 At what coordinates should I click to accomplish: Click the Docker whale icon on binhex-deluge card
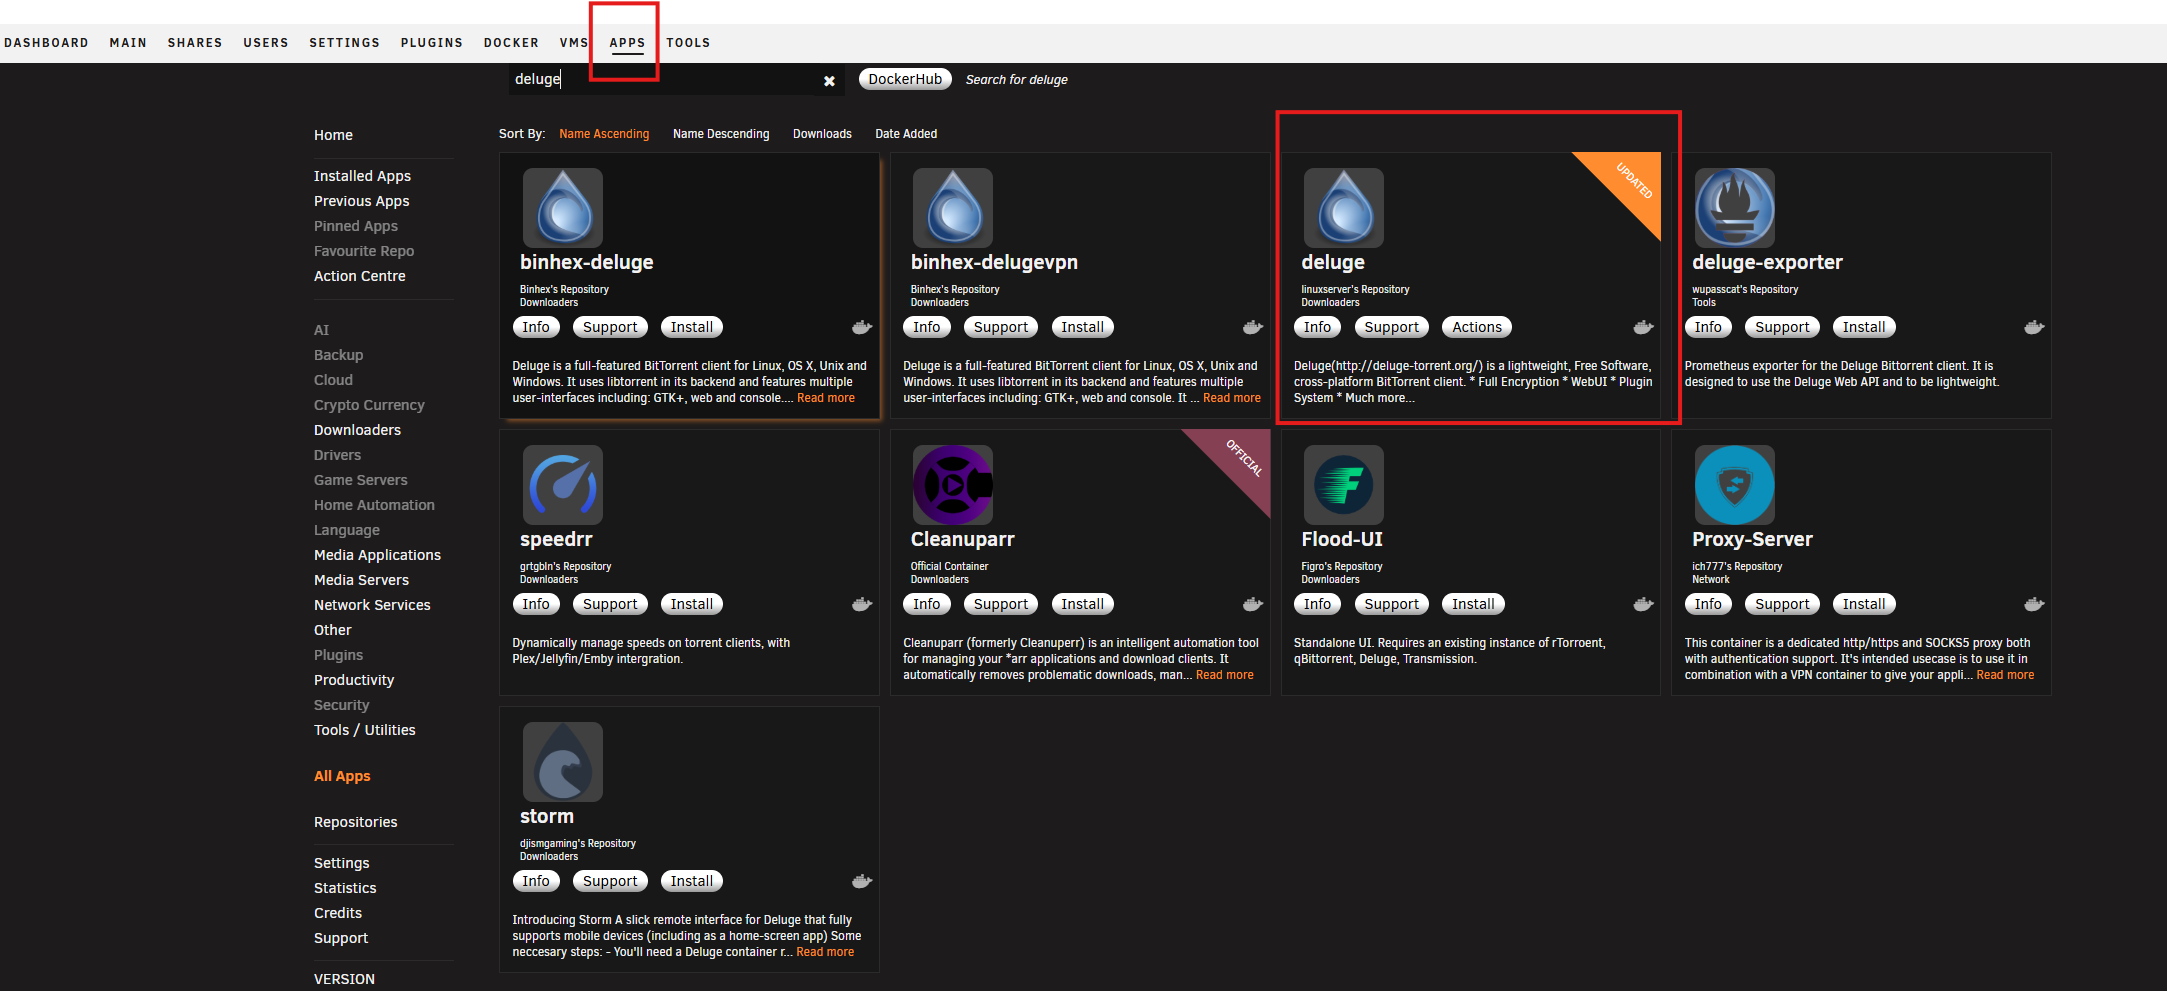pos(862,327)
